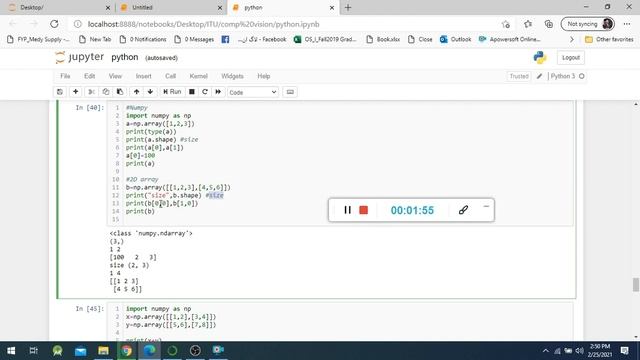
Task: Click the Not syncing profile button
Action: tap(588, 24)
